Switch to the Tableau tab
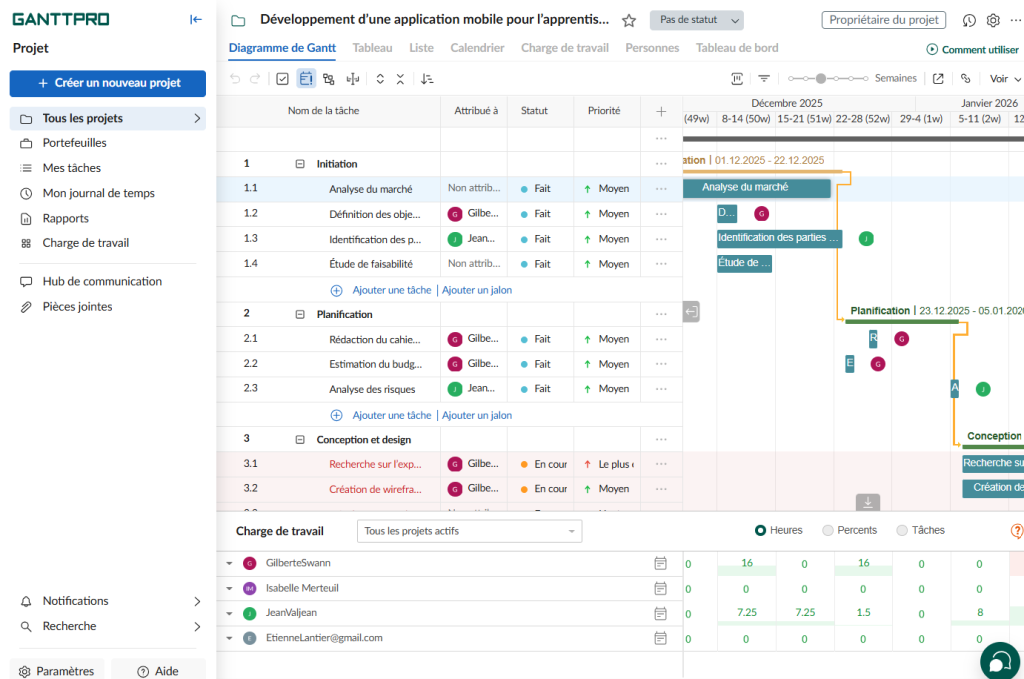This screenshot has height=679, width=1024. click(x=372, y=48)
